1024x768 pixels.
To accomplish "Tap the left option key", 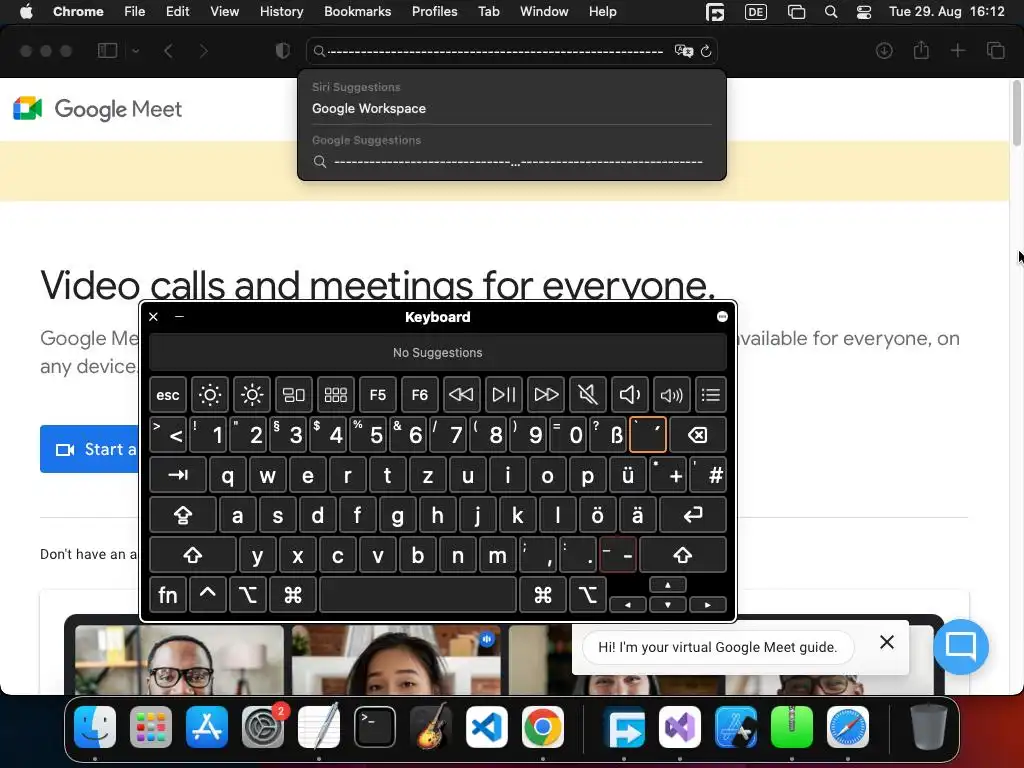I will (x=248, y=595).
